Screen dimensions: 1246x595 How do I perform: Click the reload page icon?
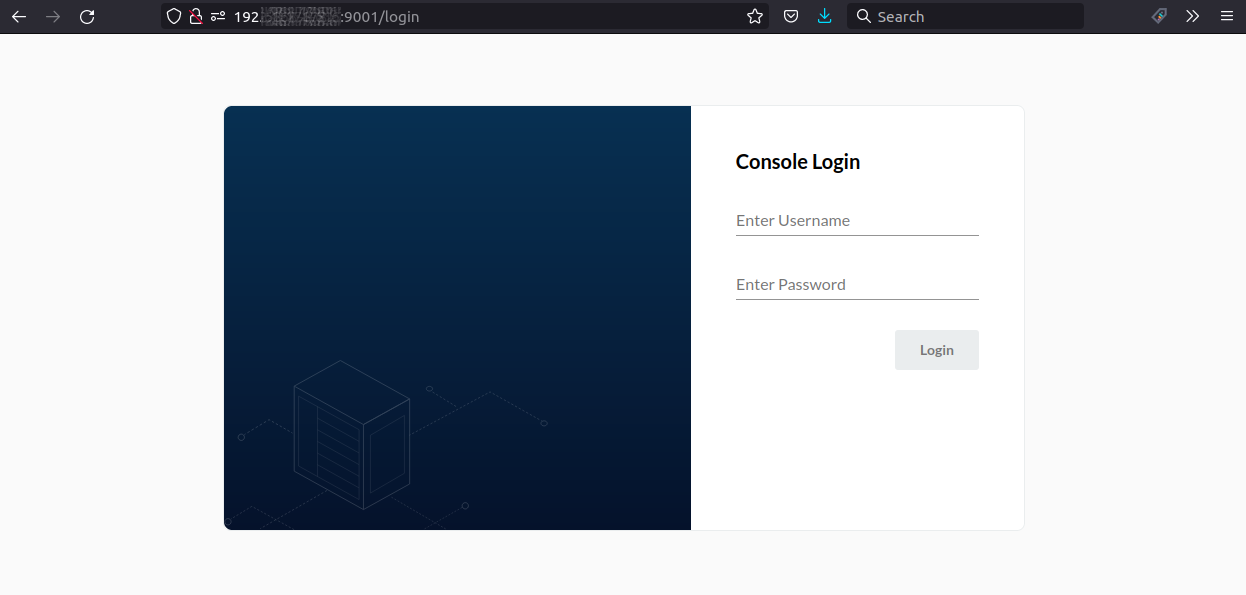coord(87,16)
